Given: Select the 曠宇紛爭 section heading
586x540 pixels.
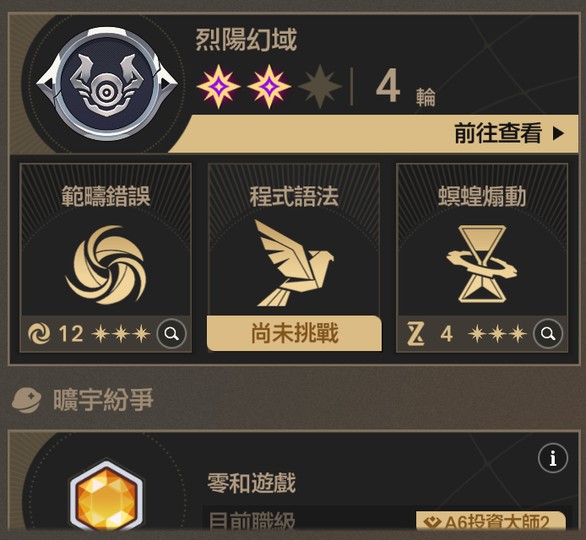Looking at the screenshot, I should (104, 399).
